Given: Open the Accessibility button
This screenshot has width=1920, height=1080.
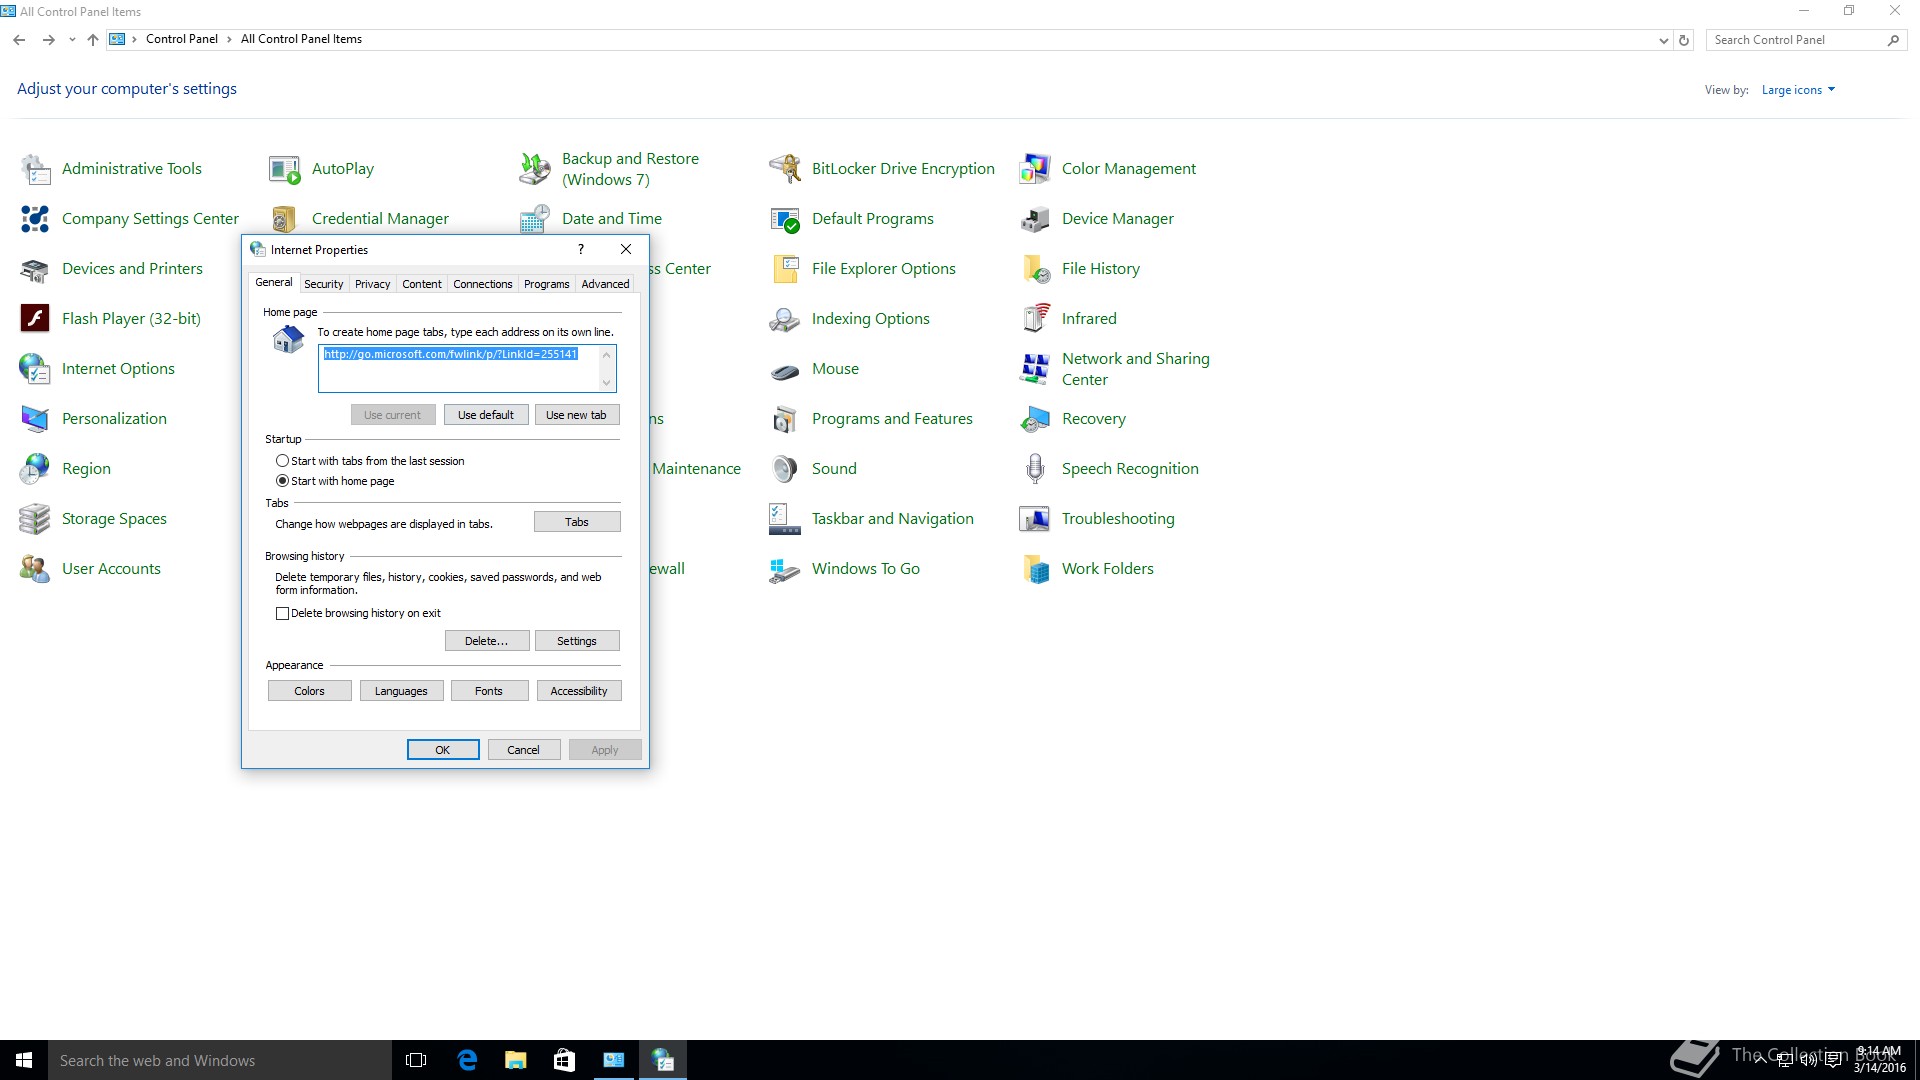Looking at the screenshot, I should (579, 691).
